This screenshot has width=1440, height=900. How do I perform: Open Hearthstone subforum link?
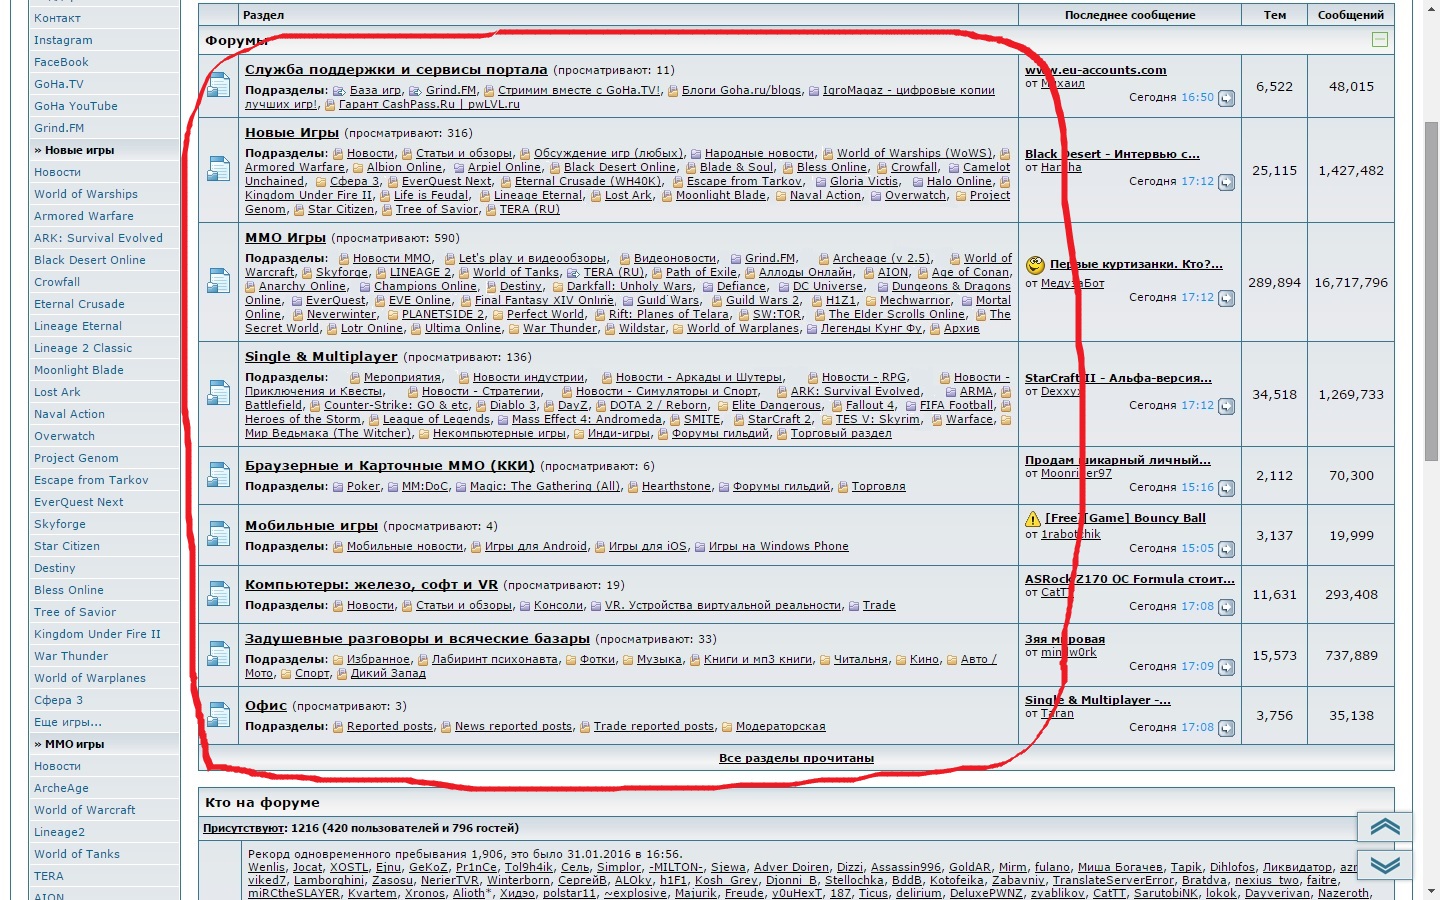(x=676, y=487)
